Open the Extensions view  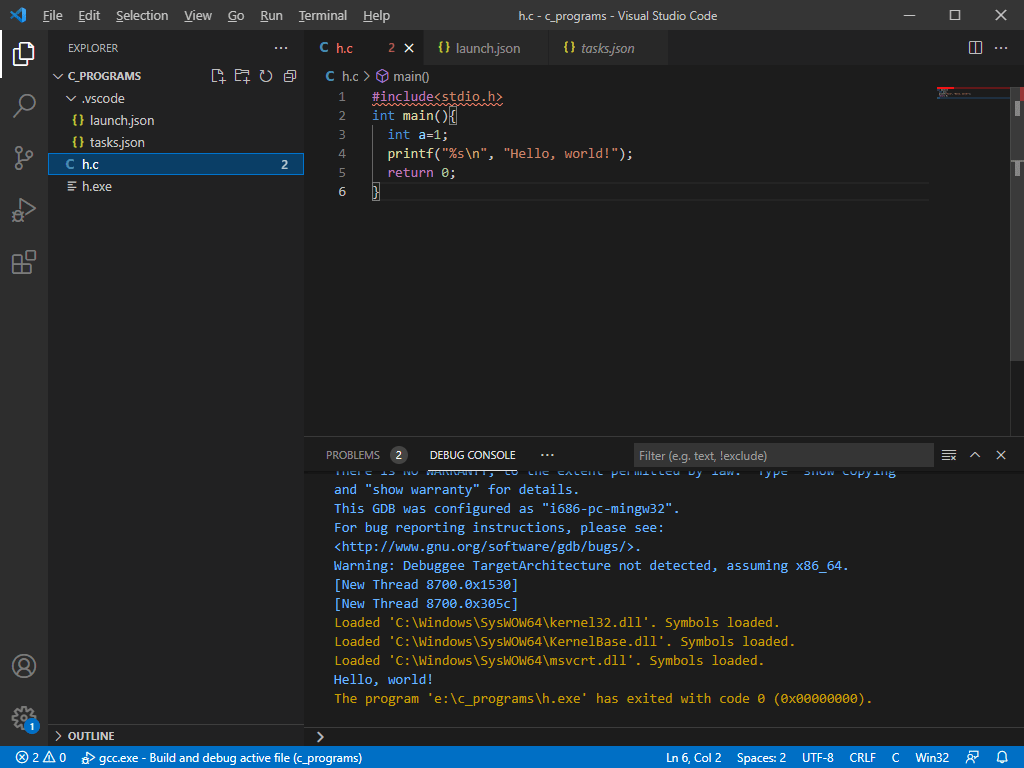pyautogui.click(x=24, y=262)
